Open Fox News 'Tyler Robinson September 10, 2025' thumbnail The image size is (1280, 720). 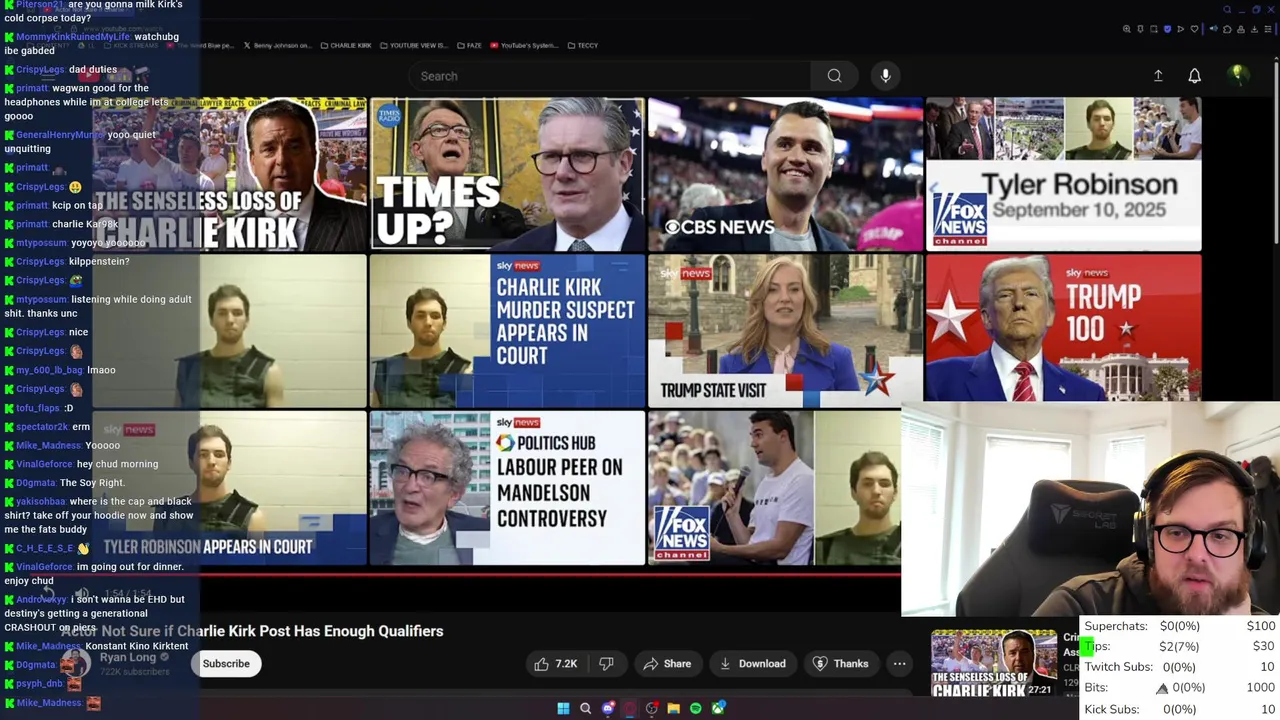[x=1063, y=174]
